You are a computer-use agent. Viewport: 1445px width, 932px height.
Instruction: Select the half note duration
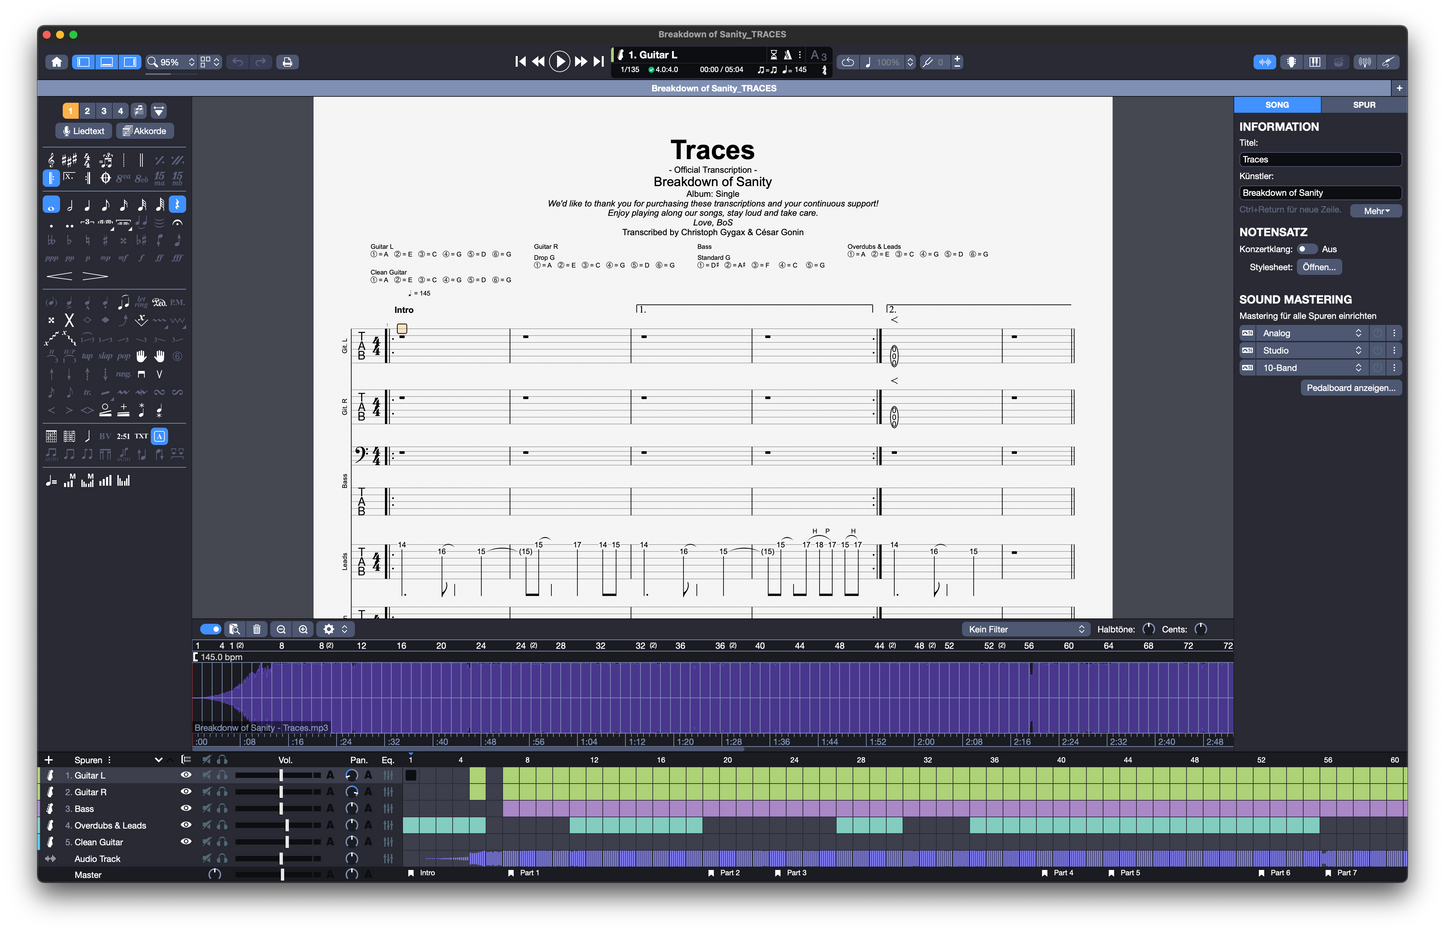69,205
